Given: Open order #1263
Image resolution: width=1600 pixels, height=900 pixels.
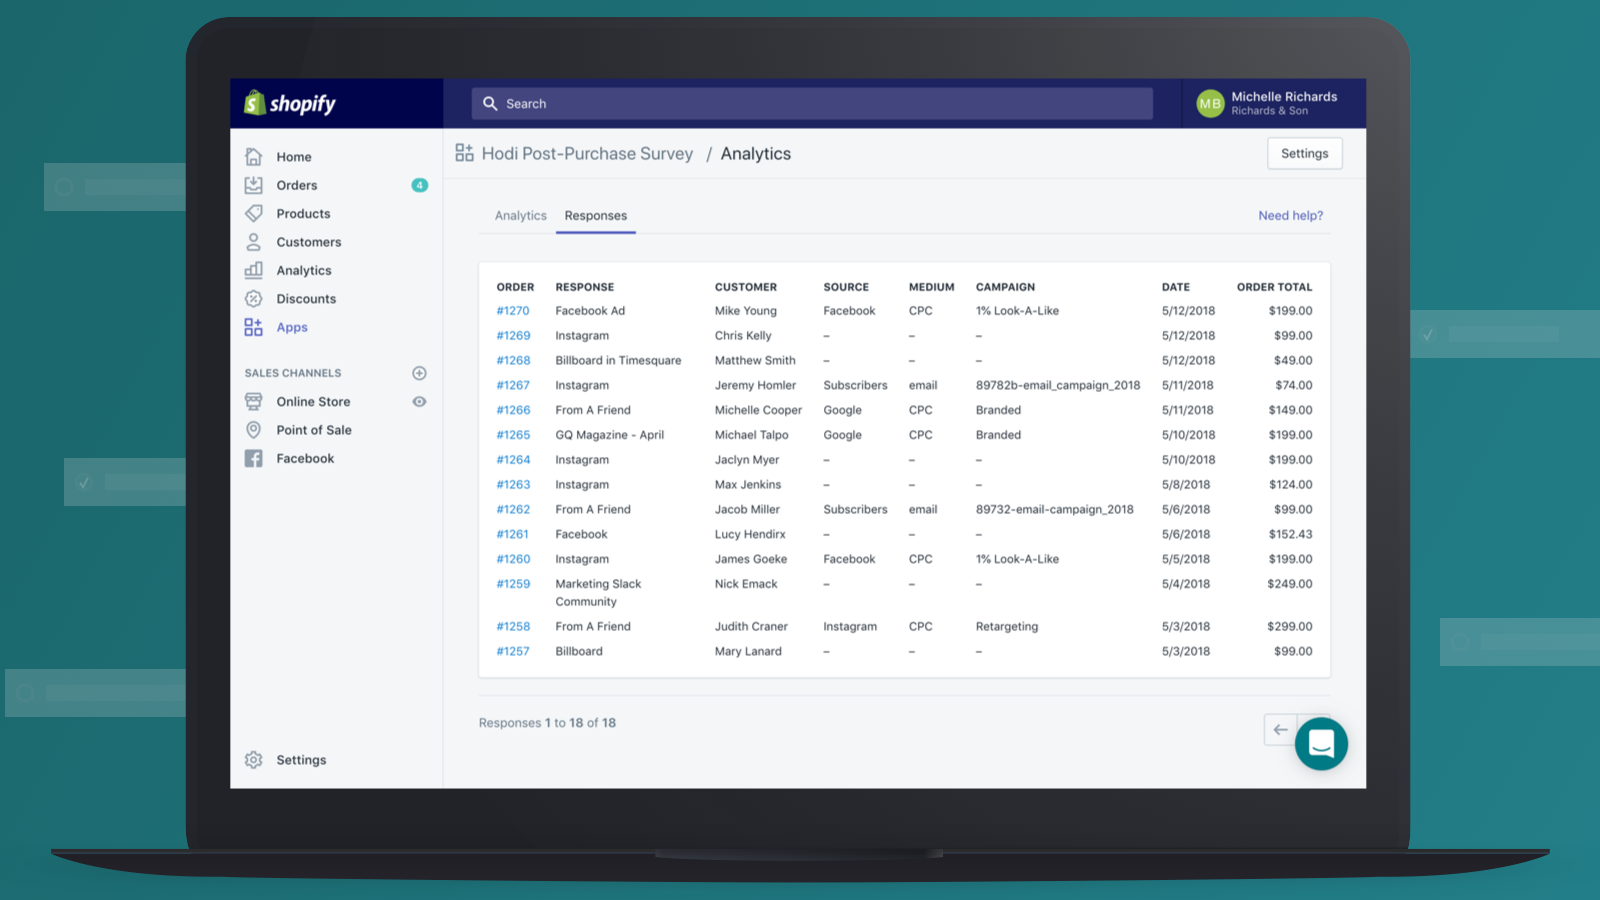Looking at the screenshot, I should click(513, 484).
